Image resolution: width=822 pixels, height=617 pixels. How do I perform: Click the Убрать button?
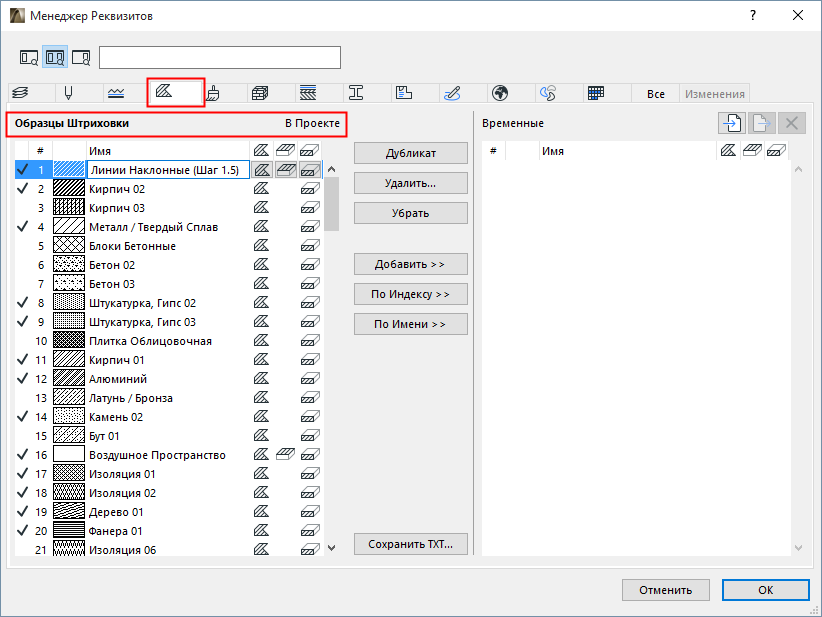410,213
